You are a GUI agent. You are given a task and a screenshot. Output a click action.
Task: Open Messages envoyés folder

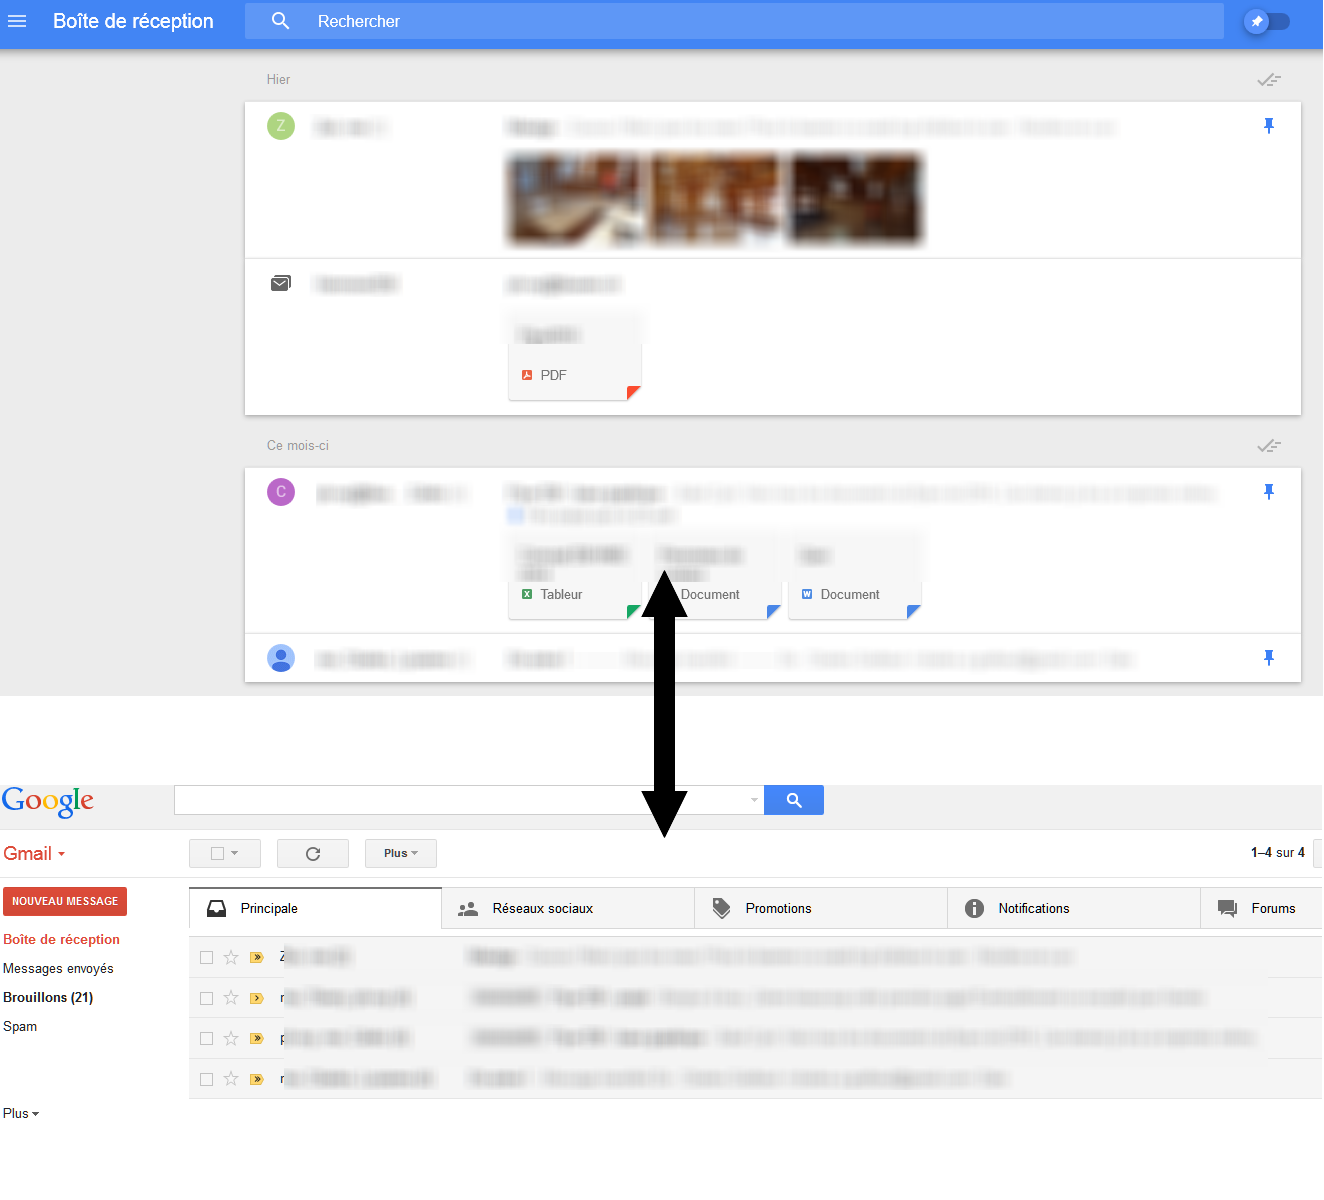[58, 968]
